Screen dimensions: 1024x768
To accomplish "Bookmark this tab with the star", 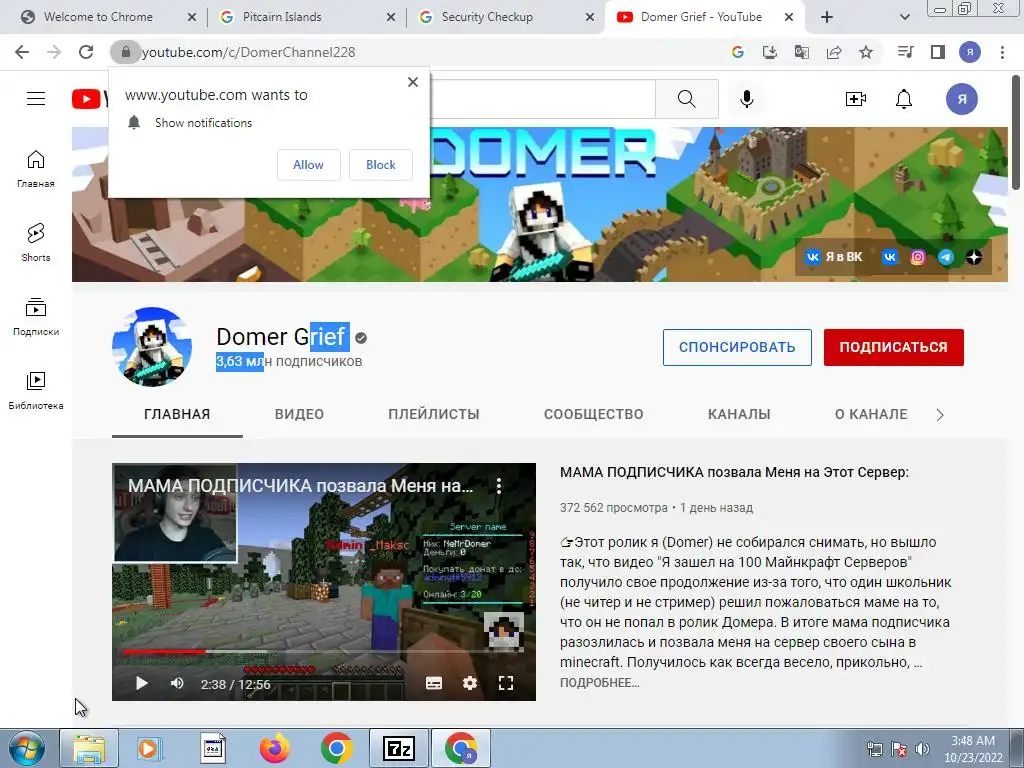I will tap(866, 52).
